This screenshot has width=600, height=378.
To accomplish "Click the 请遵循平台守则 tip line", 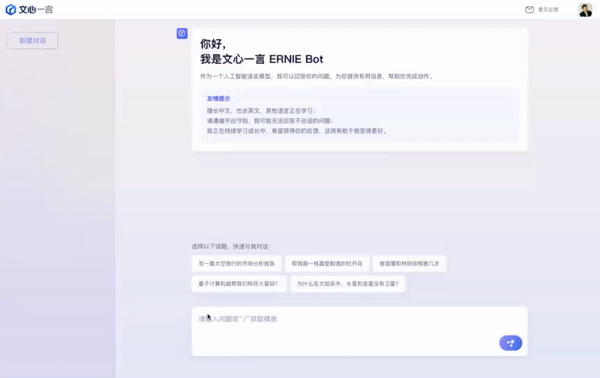I will [x=270, y=121].
